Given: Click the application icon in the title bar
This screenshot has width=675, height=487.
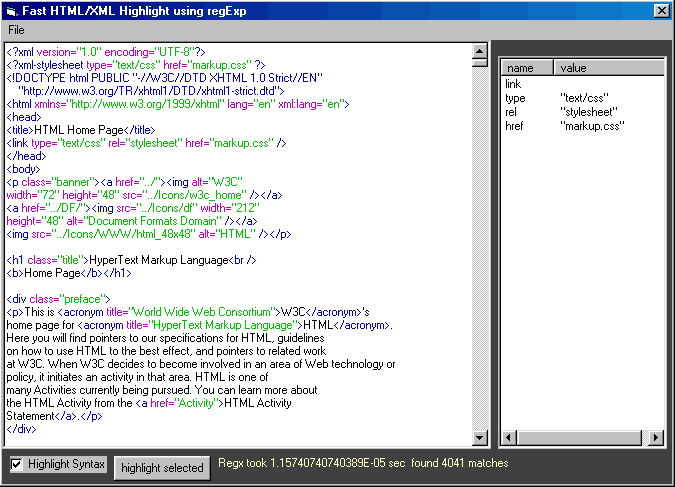Looking at the screenshot, I should 11,11.
